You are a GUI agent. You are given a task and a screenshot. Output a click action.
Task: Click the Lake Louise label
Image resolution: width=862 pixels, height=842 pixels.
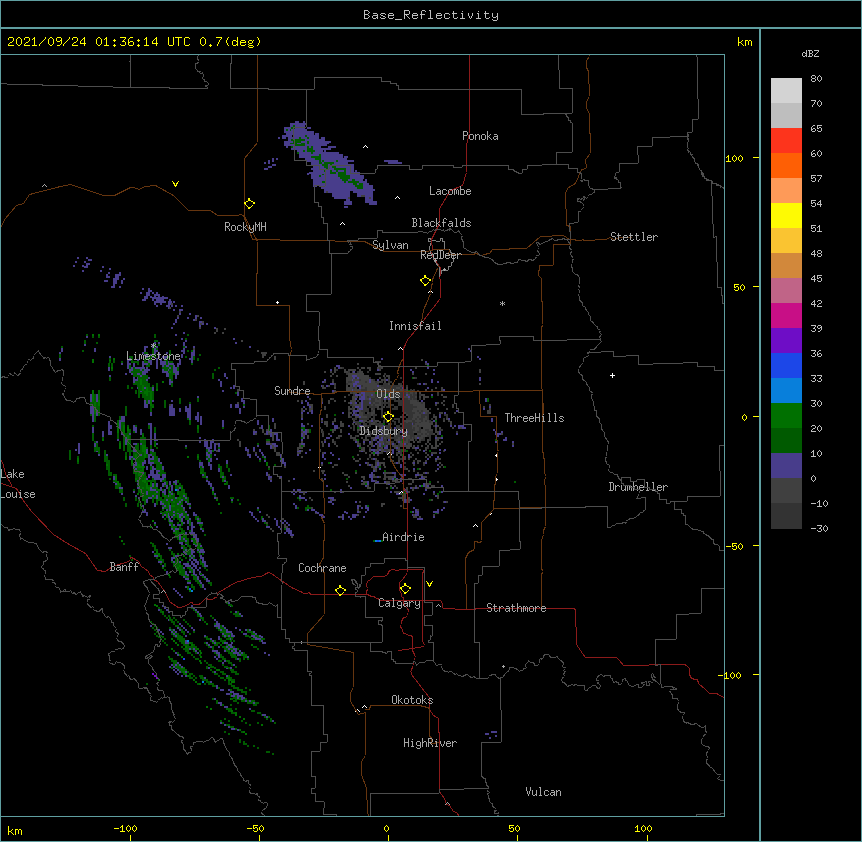(18, 484)
